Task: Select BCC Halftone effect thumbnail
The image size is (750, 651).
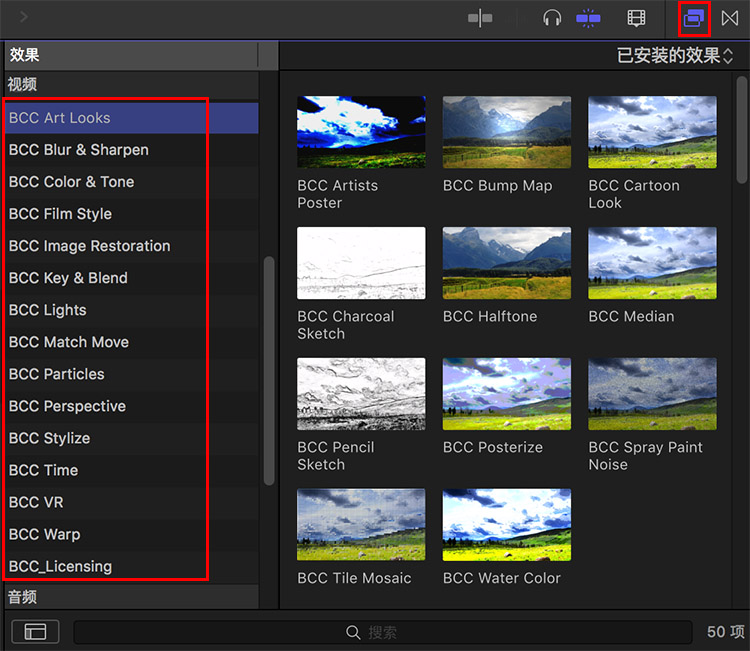Action: (x=507, y=263)
